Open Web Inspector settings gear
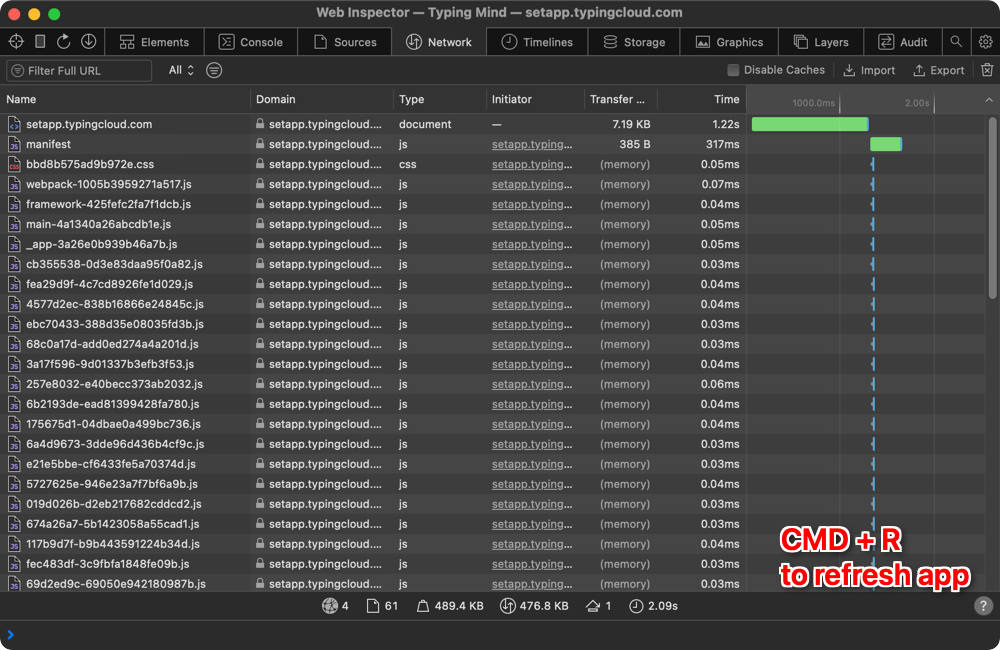This screenshot has width=1000, height=650. (985, 41)
